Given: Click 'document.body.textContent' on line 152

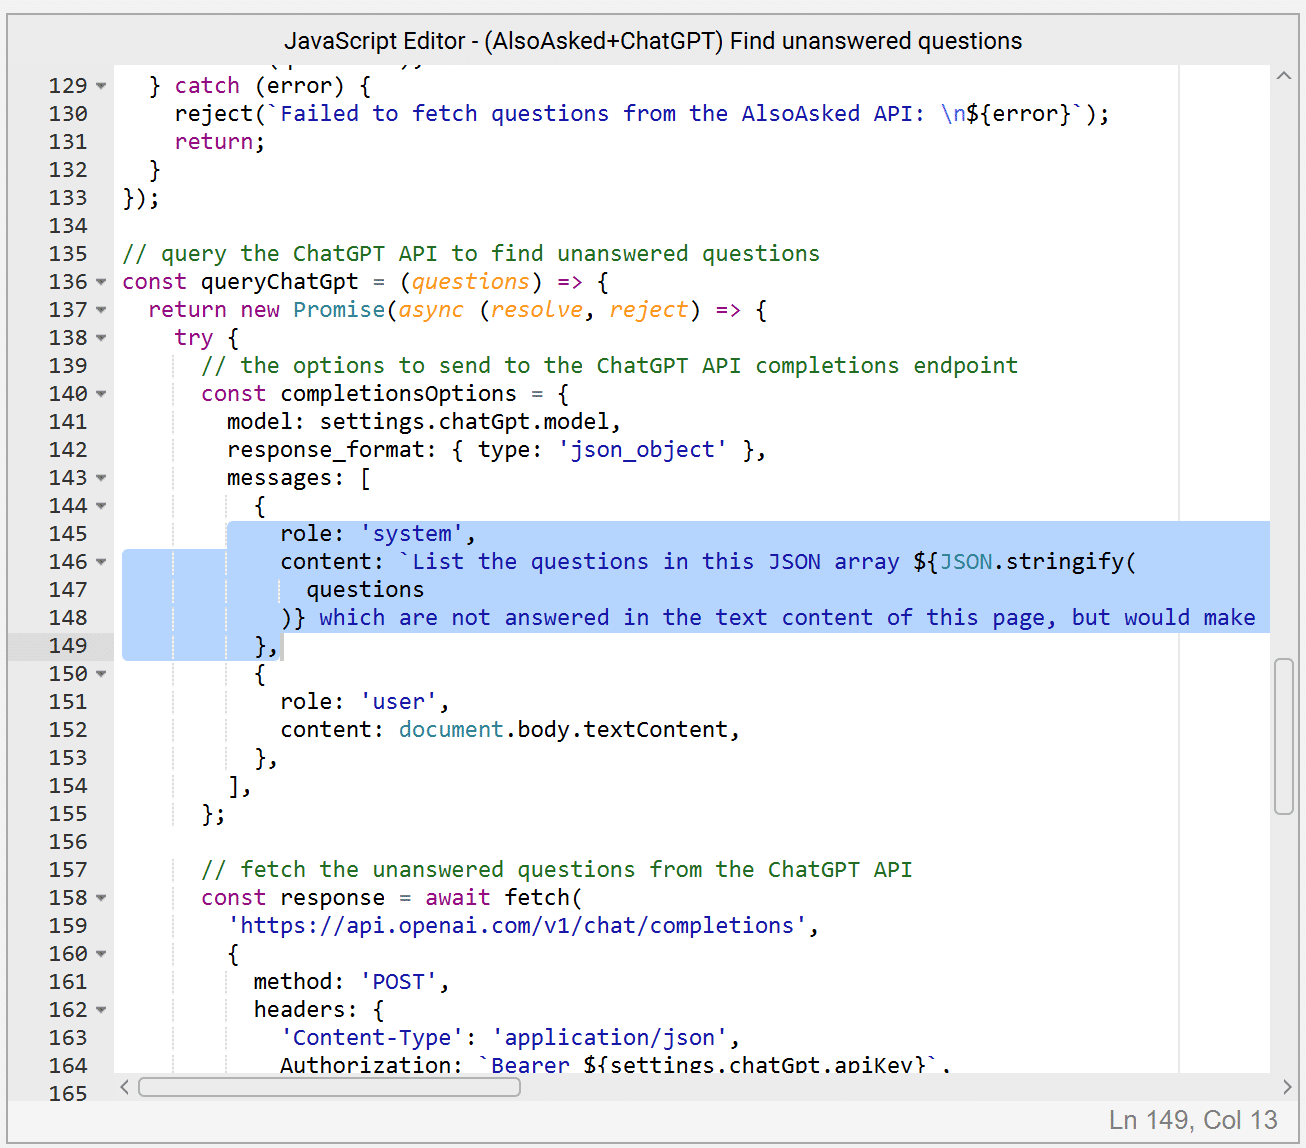Looking at the screenshot, I should [x=563, y=730].
